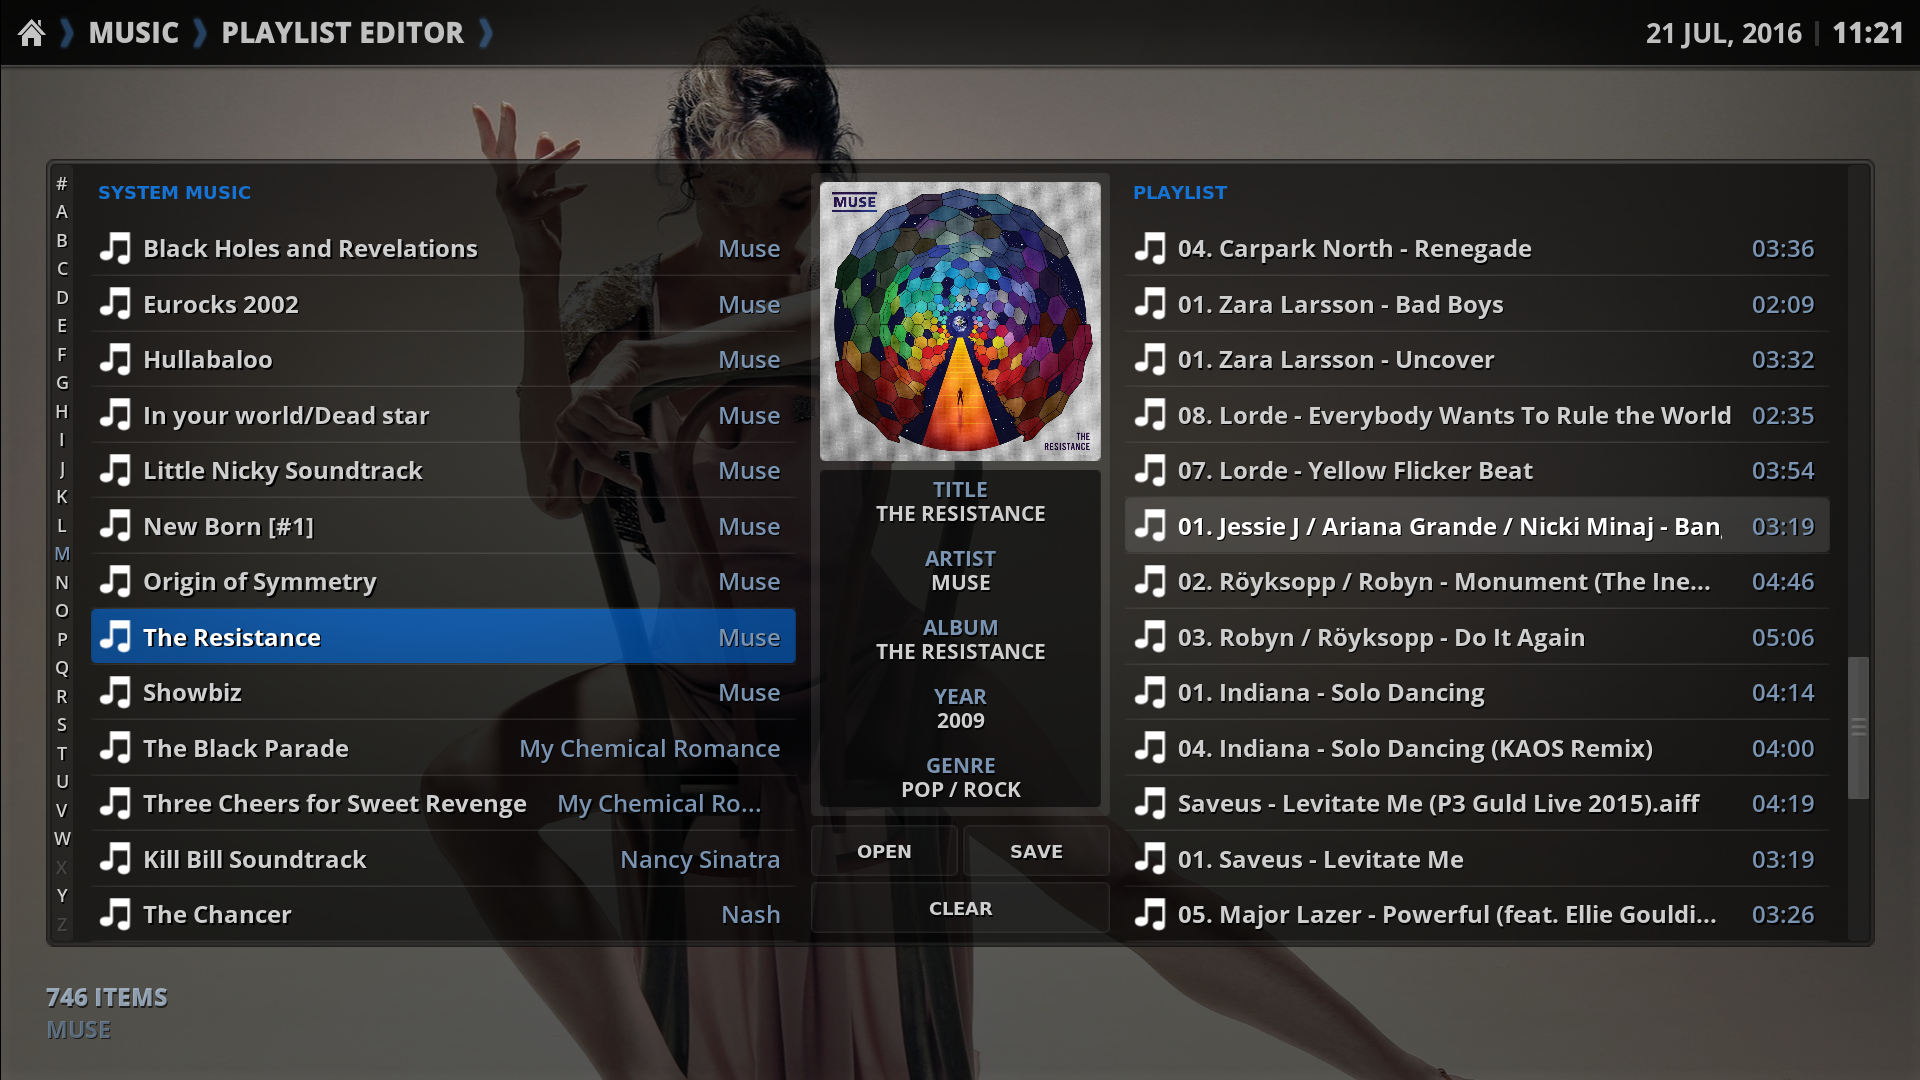Image resolution: width=1920 pixels, height=1080 pixels.
Task: Click note icon for Röyksopp / Robyn - Monument
Action: 1150,581
